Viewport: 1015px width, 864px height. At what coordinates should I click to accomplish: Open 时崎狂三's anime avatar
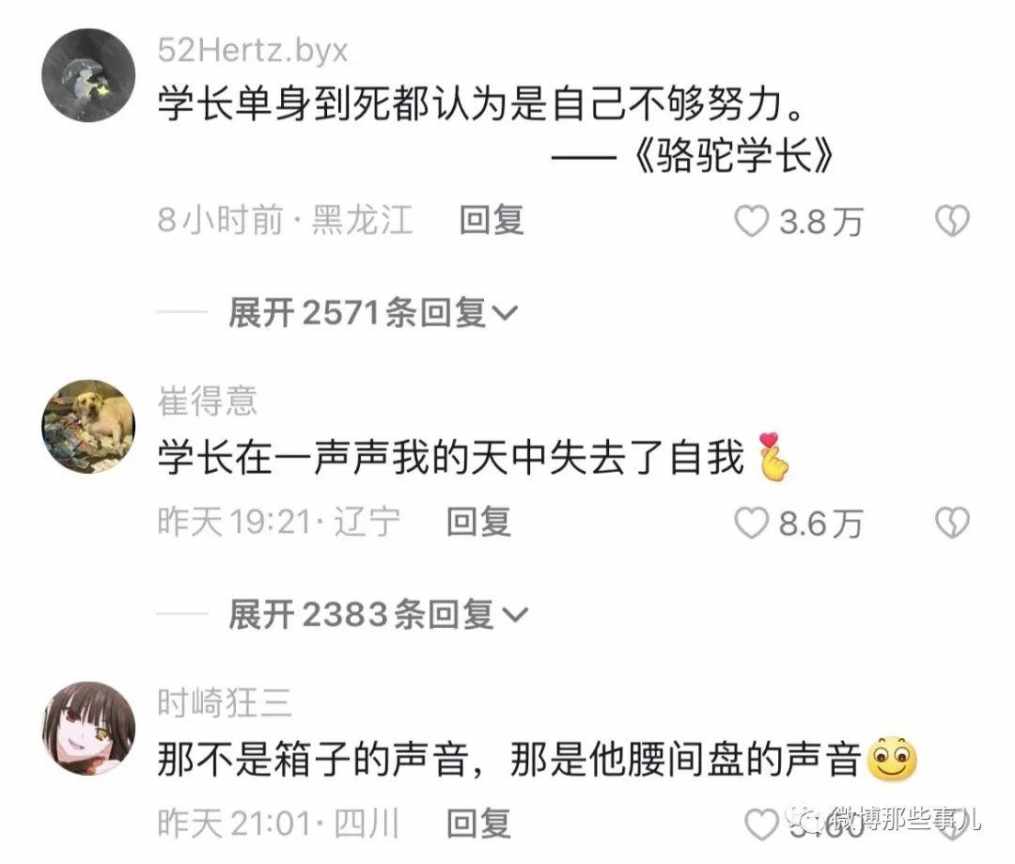coord(89,728)
